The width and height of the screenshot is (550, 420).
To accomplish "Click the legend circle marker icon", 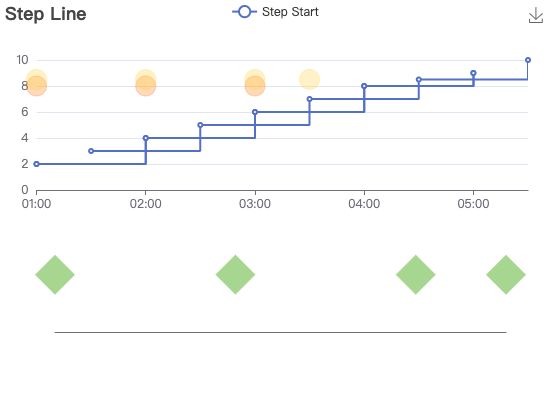I will coord(244,12).
